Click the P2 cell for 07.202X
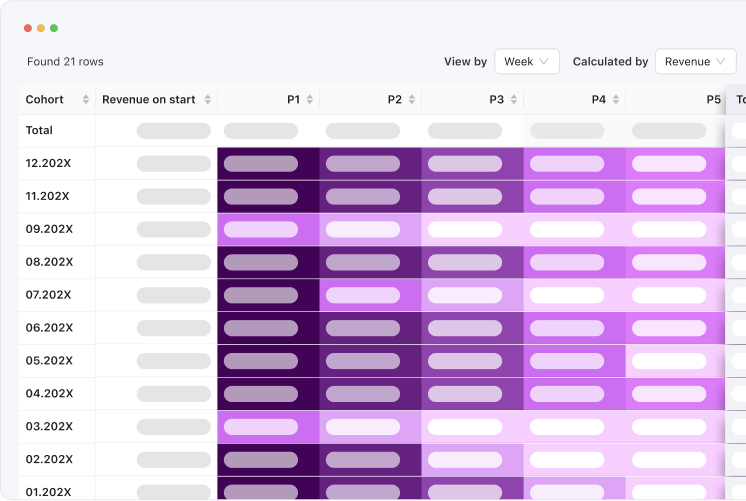The image size is (746, 501). [370, 295]
